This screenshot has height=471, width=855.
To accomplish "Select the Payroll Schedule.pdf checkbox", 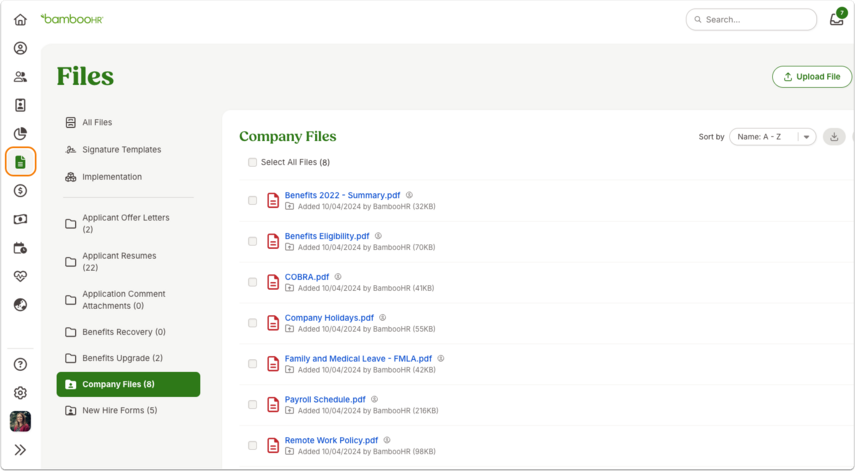I will (x=252, y=404).
